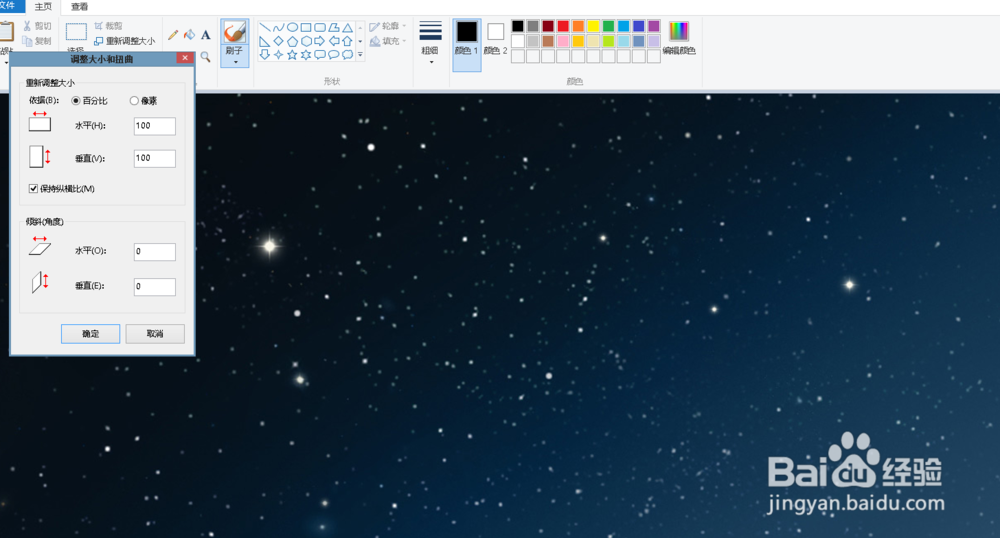Screen dimensions: 1000x538
Task: Pick the rounded rectangle shape
Action: coord(320,27)
